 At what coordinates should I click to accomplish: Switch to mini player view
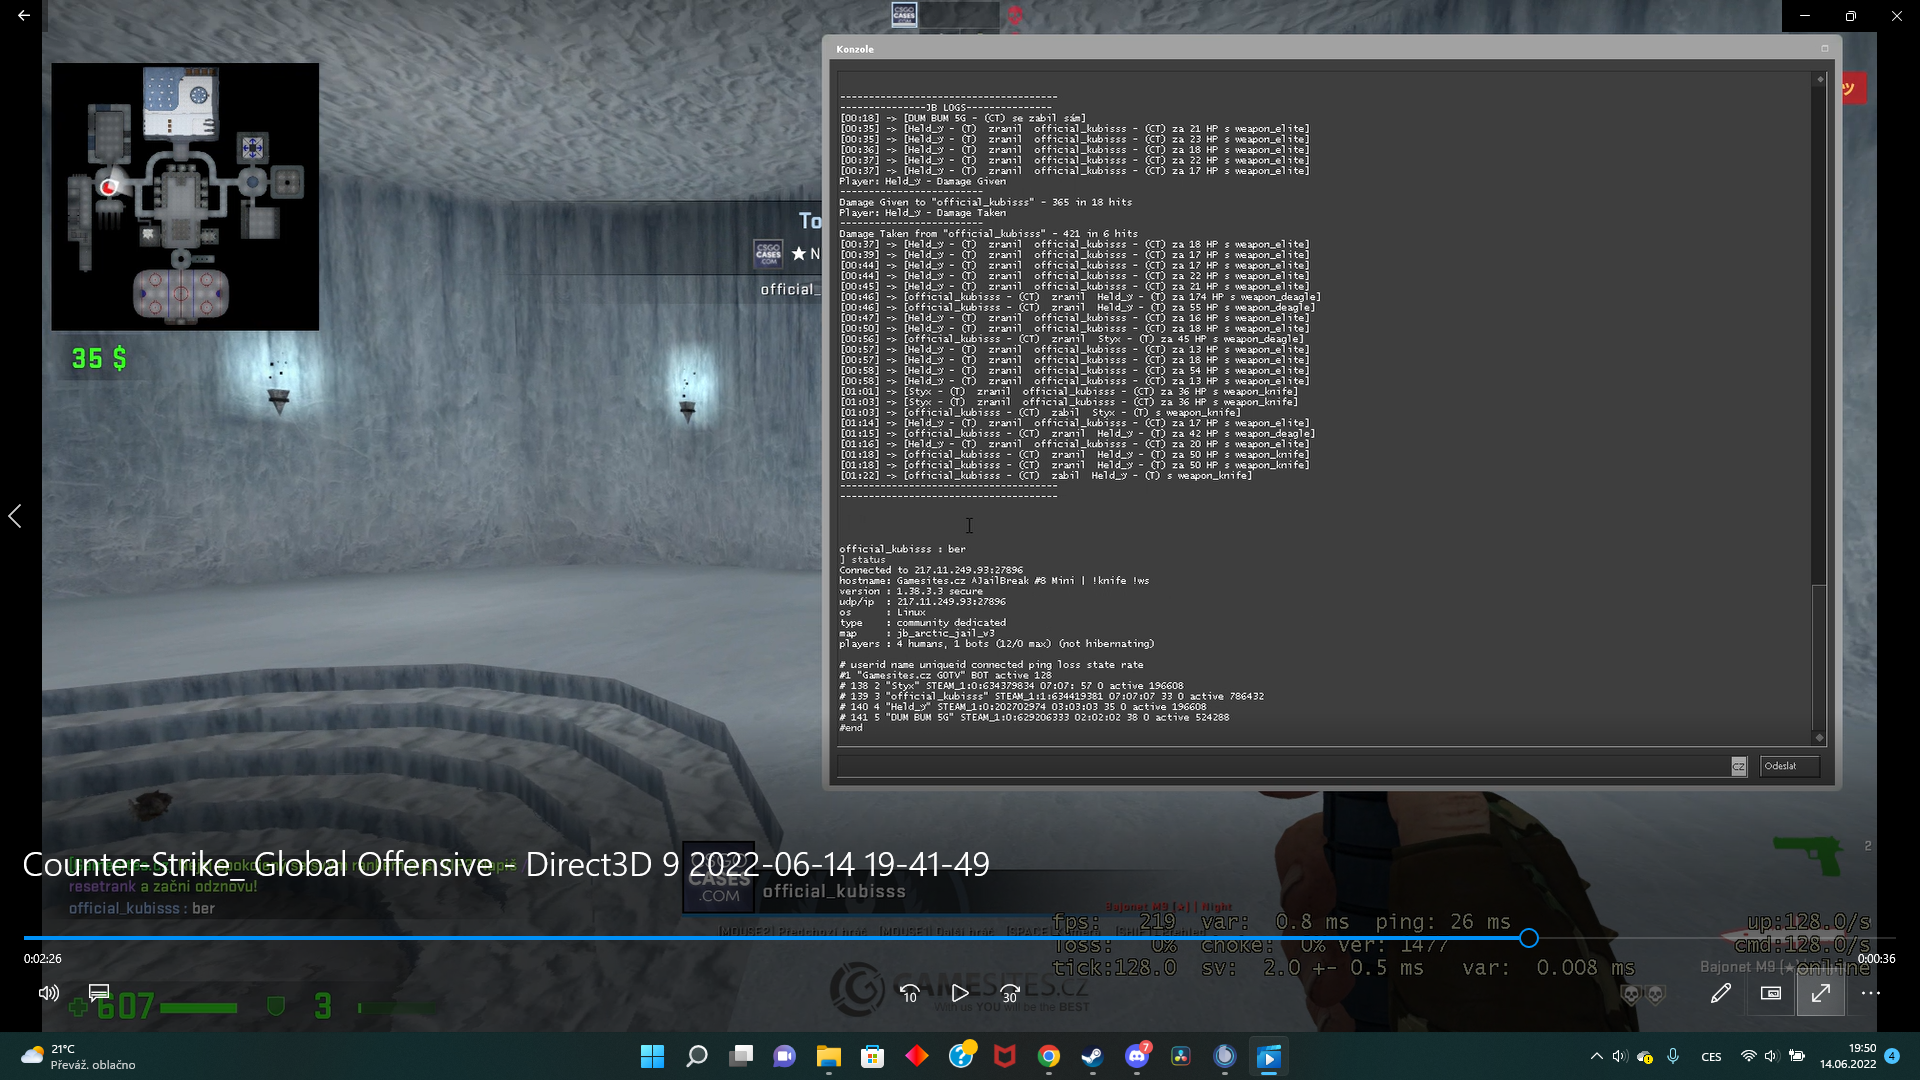click(1771, 993)
